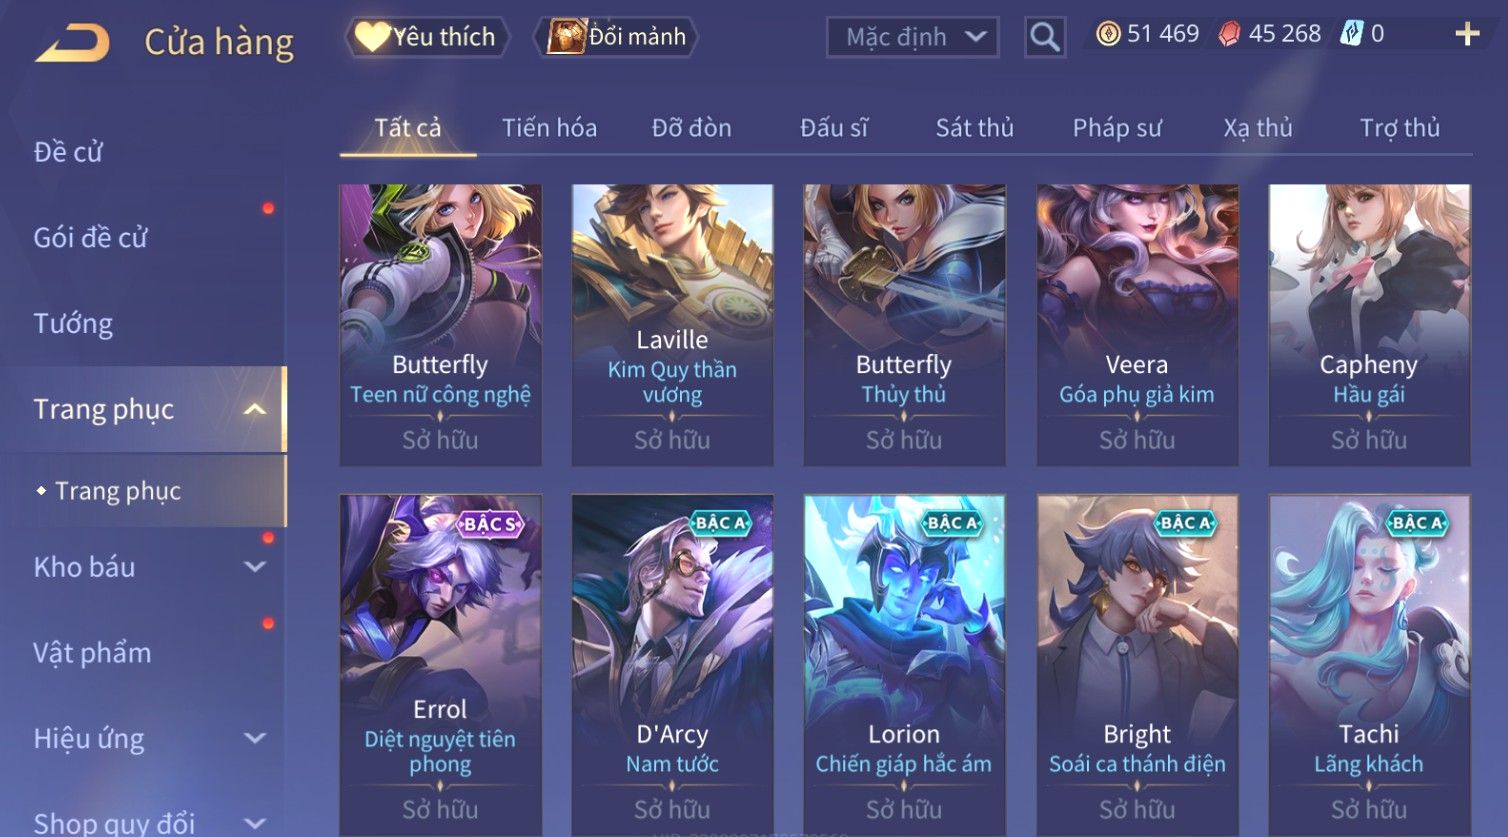Select the Pháp sư tab
The height and width of the screenshot is (837, 1508).
coord(1117,128)
